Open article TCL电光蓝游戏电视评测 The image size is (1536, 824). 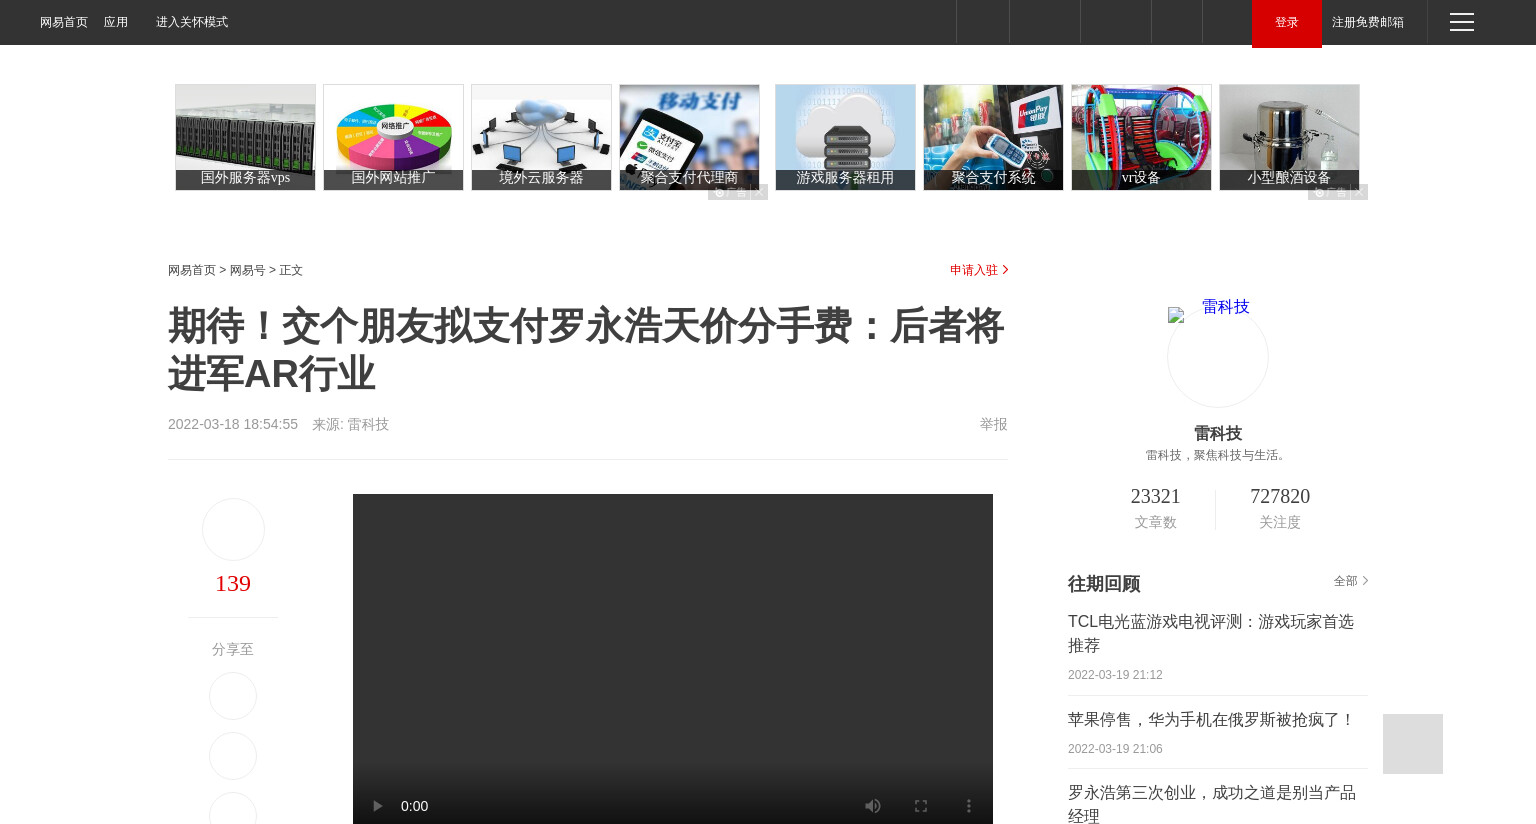(x=1211, y=634)
